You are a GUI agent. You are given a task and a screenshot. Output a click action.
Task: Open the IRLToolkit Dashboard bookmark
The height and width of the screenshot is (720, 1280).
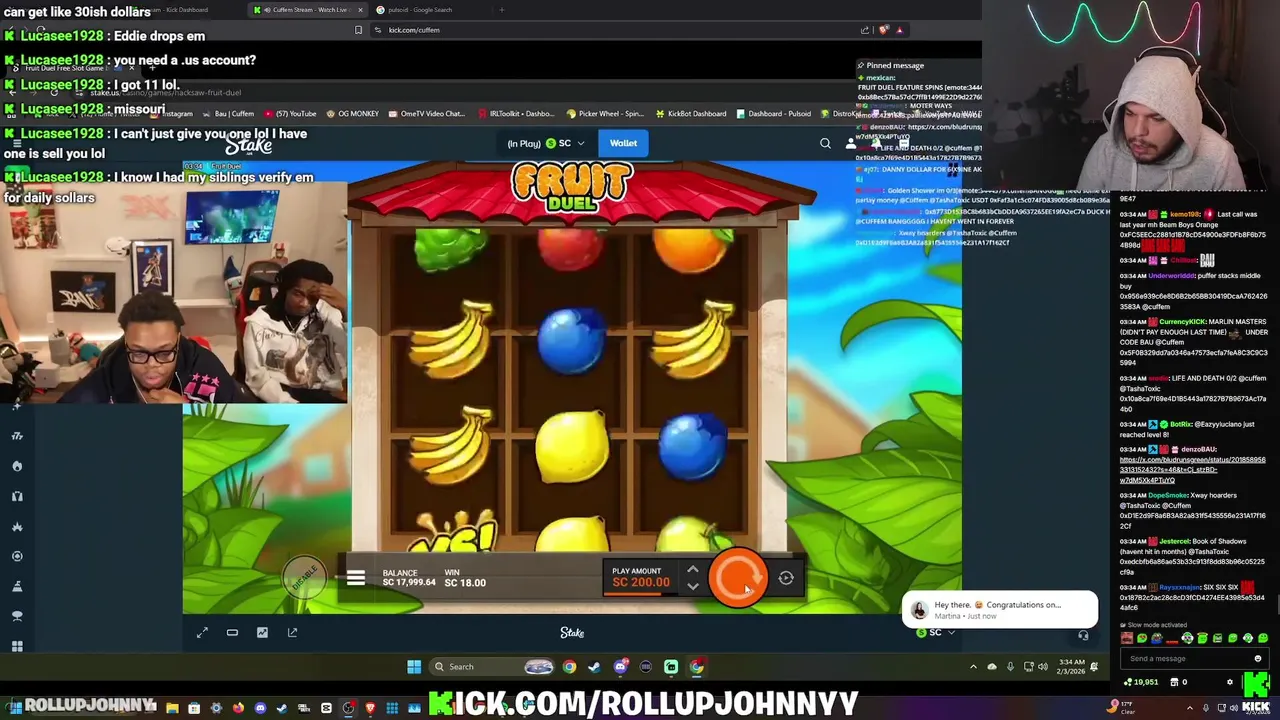pyautogui.click(x=517, y=114)
